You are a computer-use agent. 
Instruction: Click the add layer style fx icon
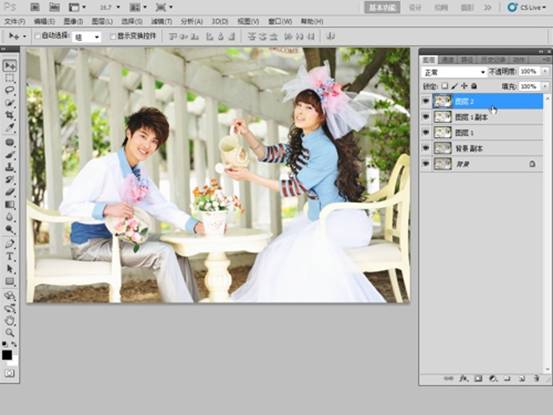[x=463, y=379]
